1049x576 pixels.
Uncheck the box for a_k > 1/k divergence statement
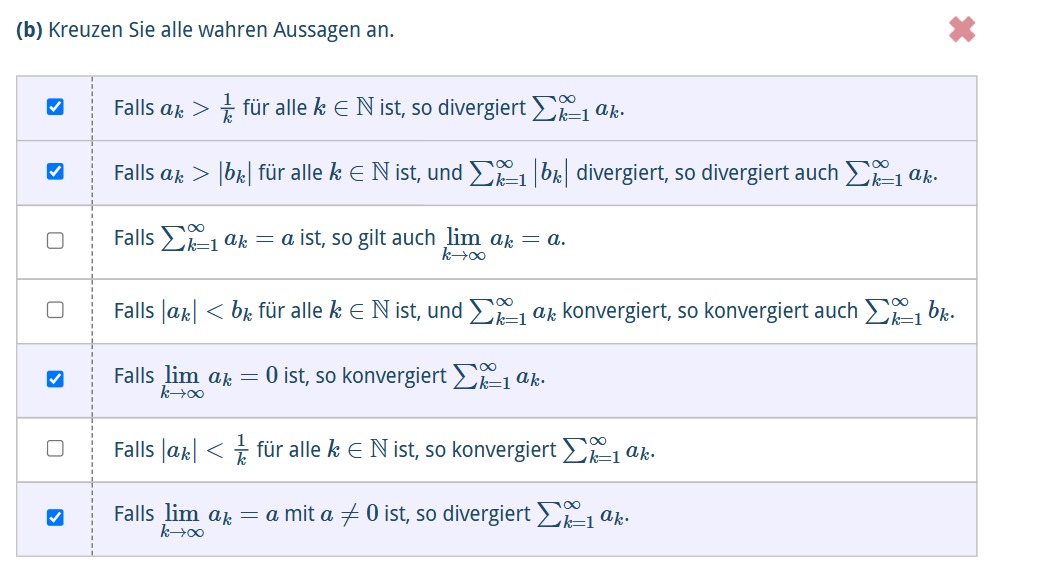[x=56, y=107]
